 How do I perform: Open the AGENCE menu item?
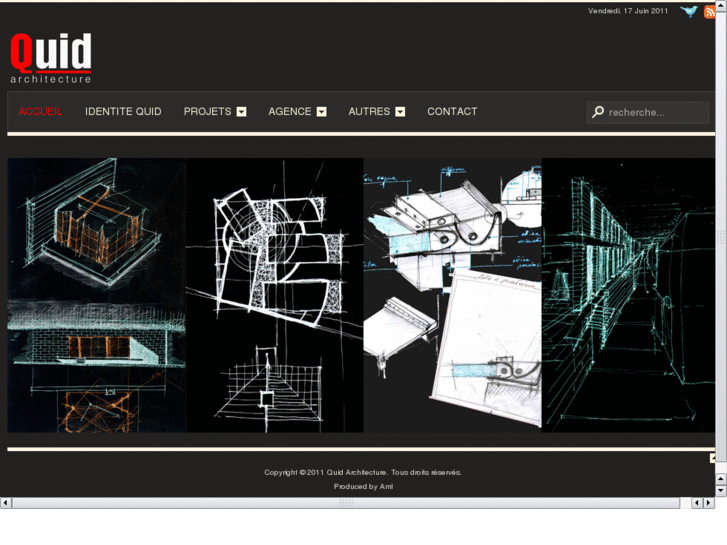pos(290,112)
